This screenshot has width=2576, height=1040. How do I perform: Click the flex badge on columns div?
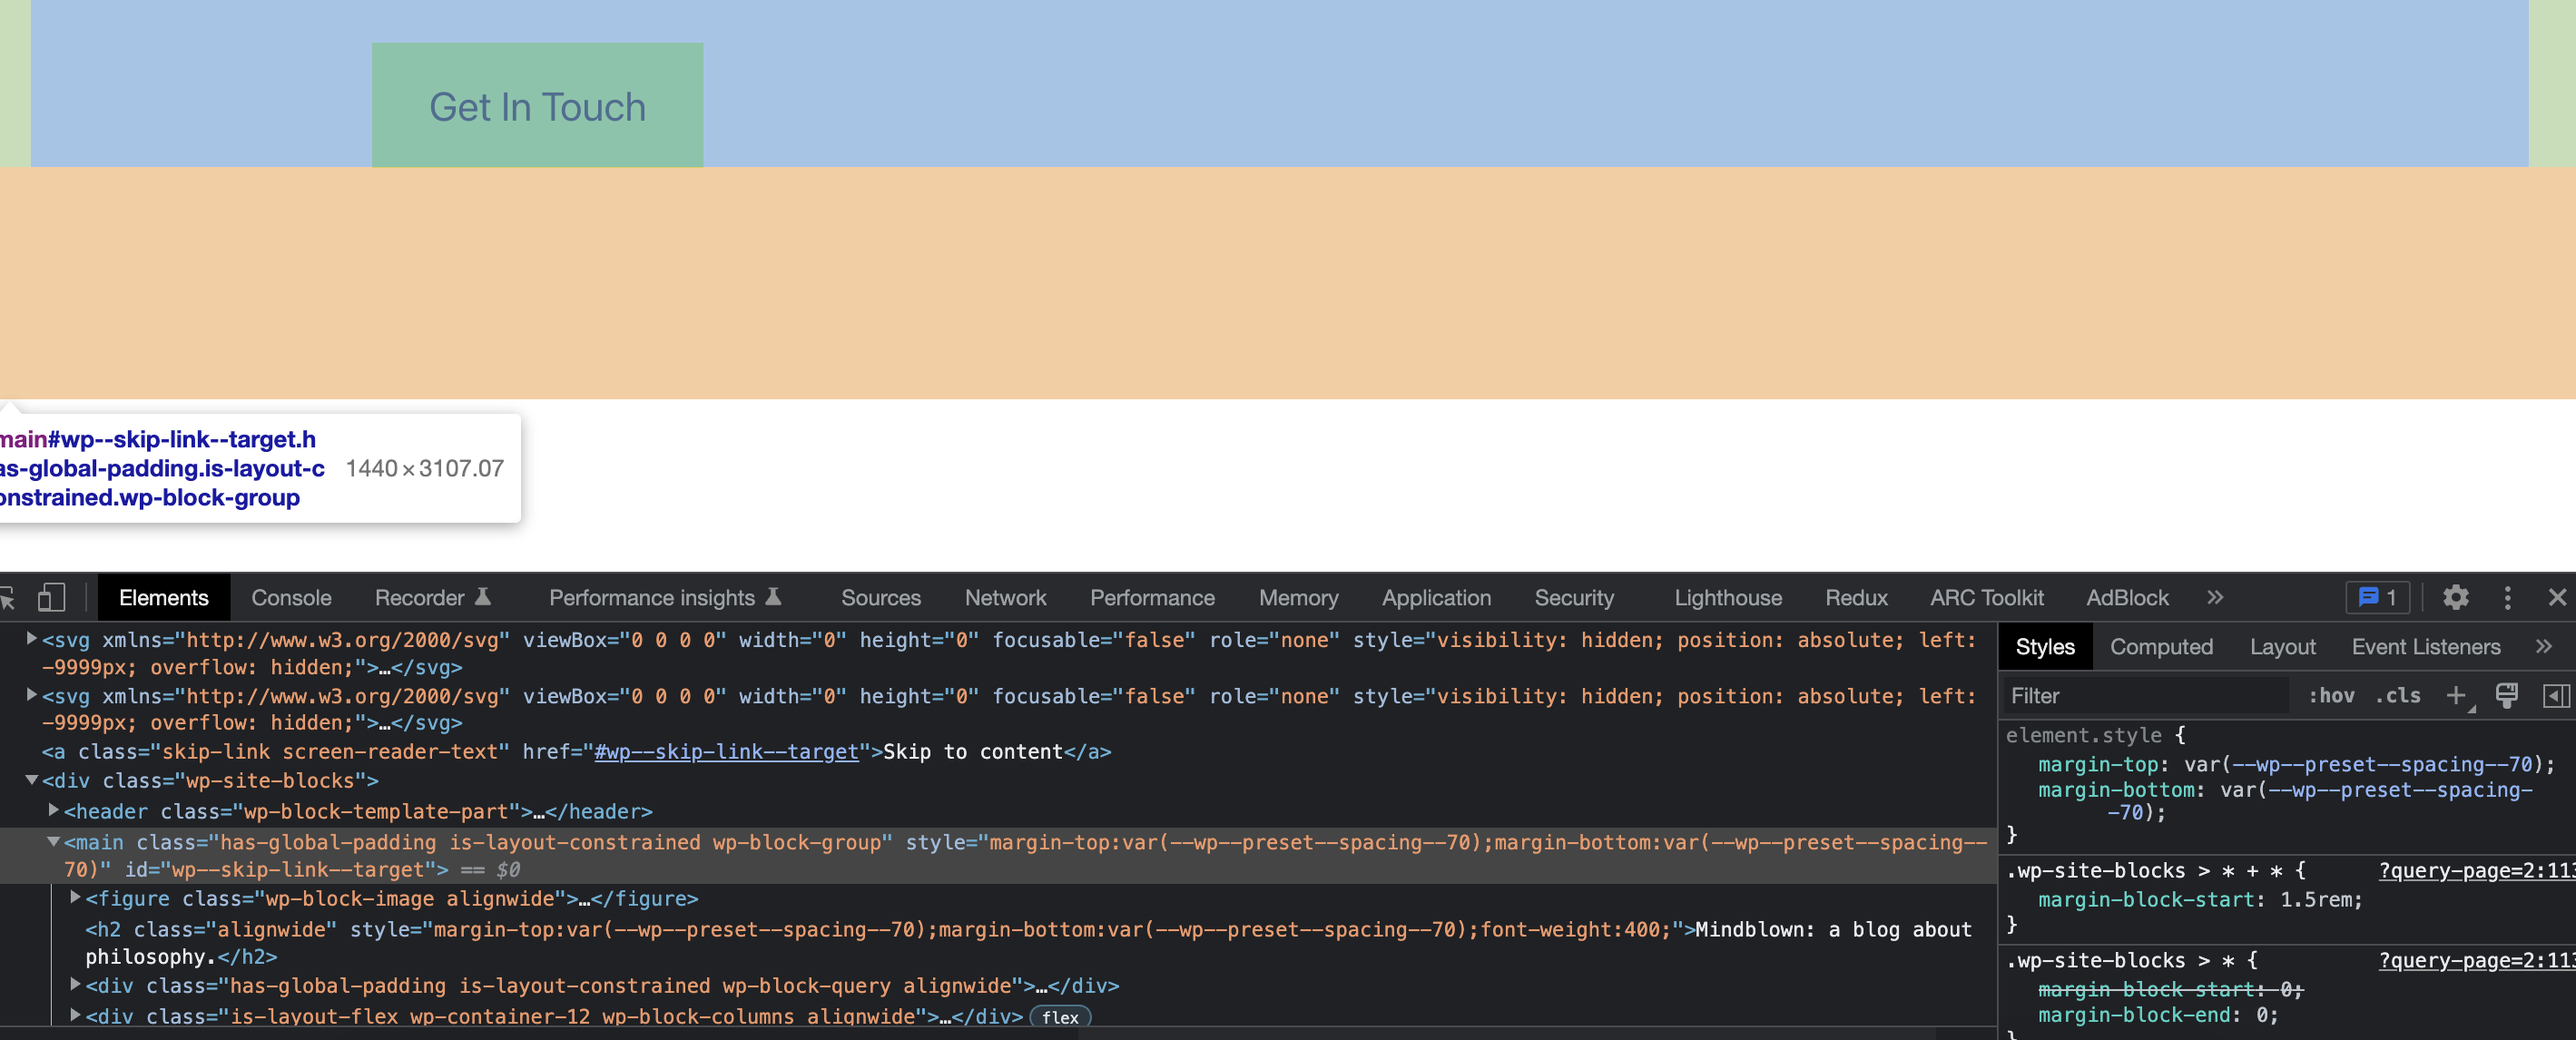1060,1017
